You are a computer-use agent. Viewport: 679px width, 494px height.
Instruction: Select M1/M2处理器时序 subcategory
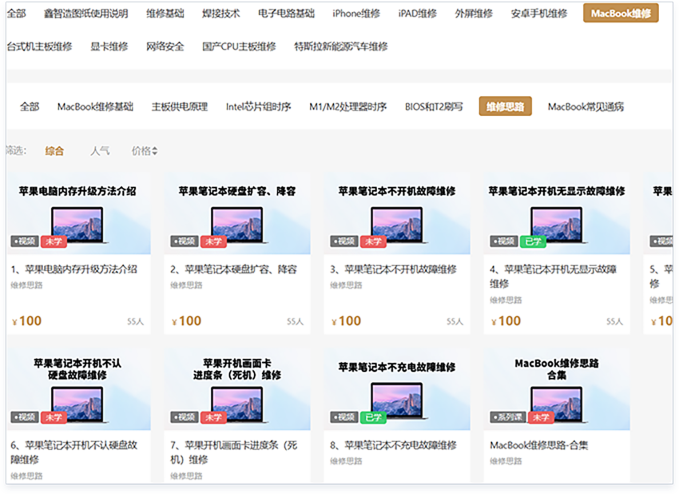click(348, 107)
